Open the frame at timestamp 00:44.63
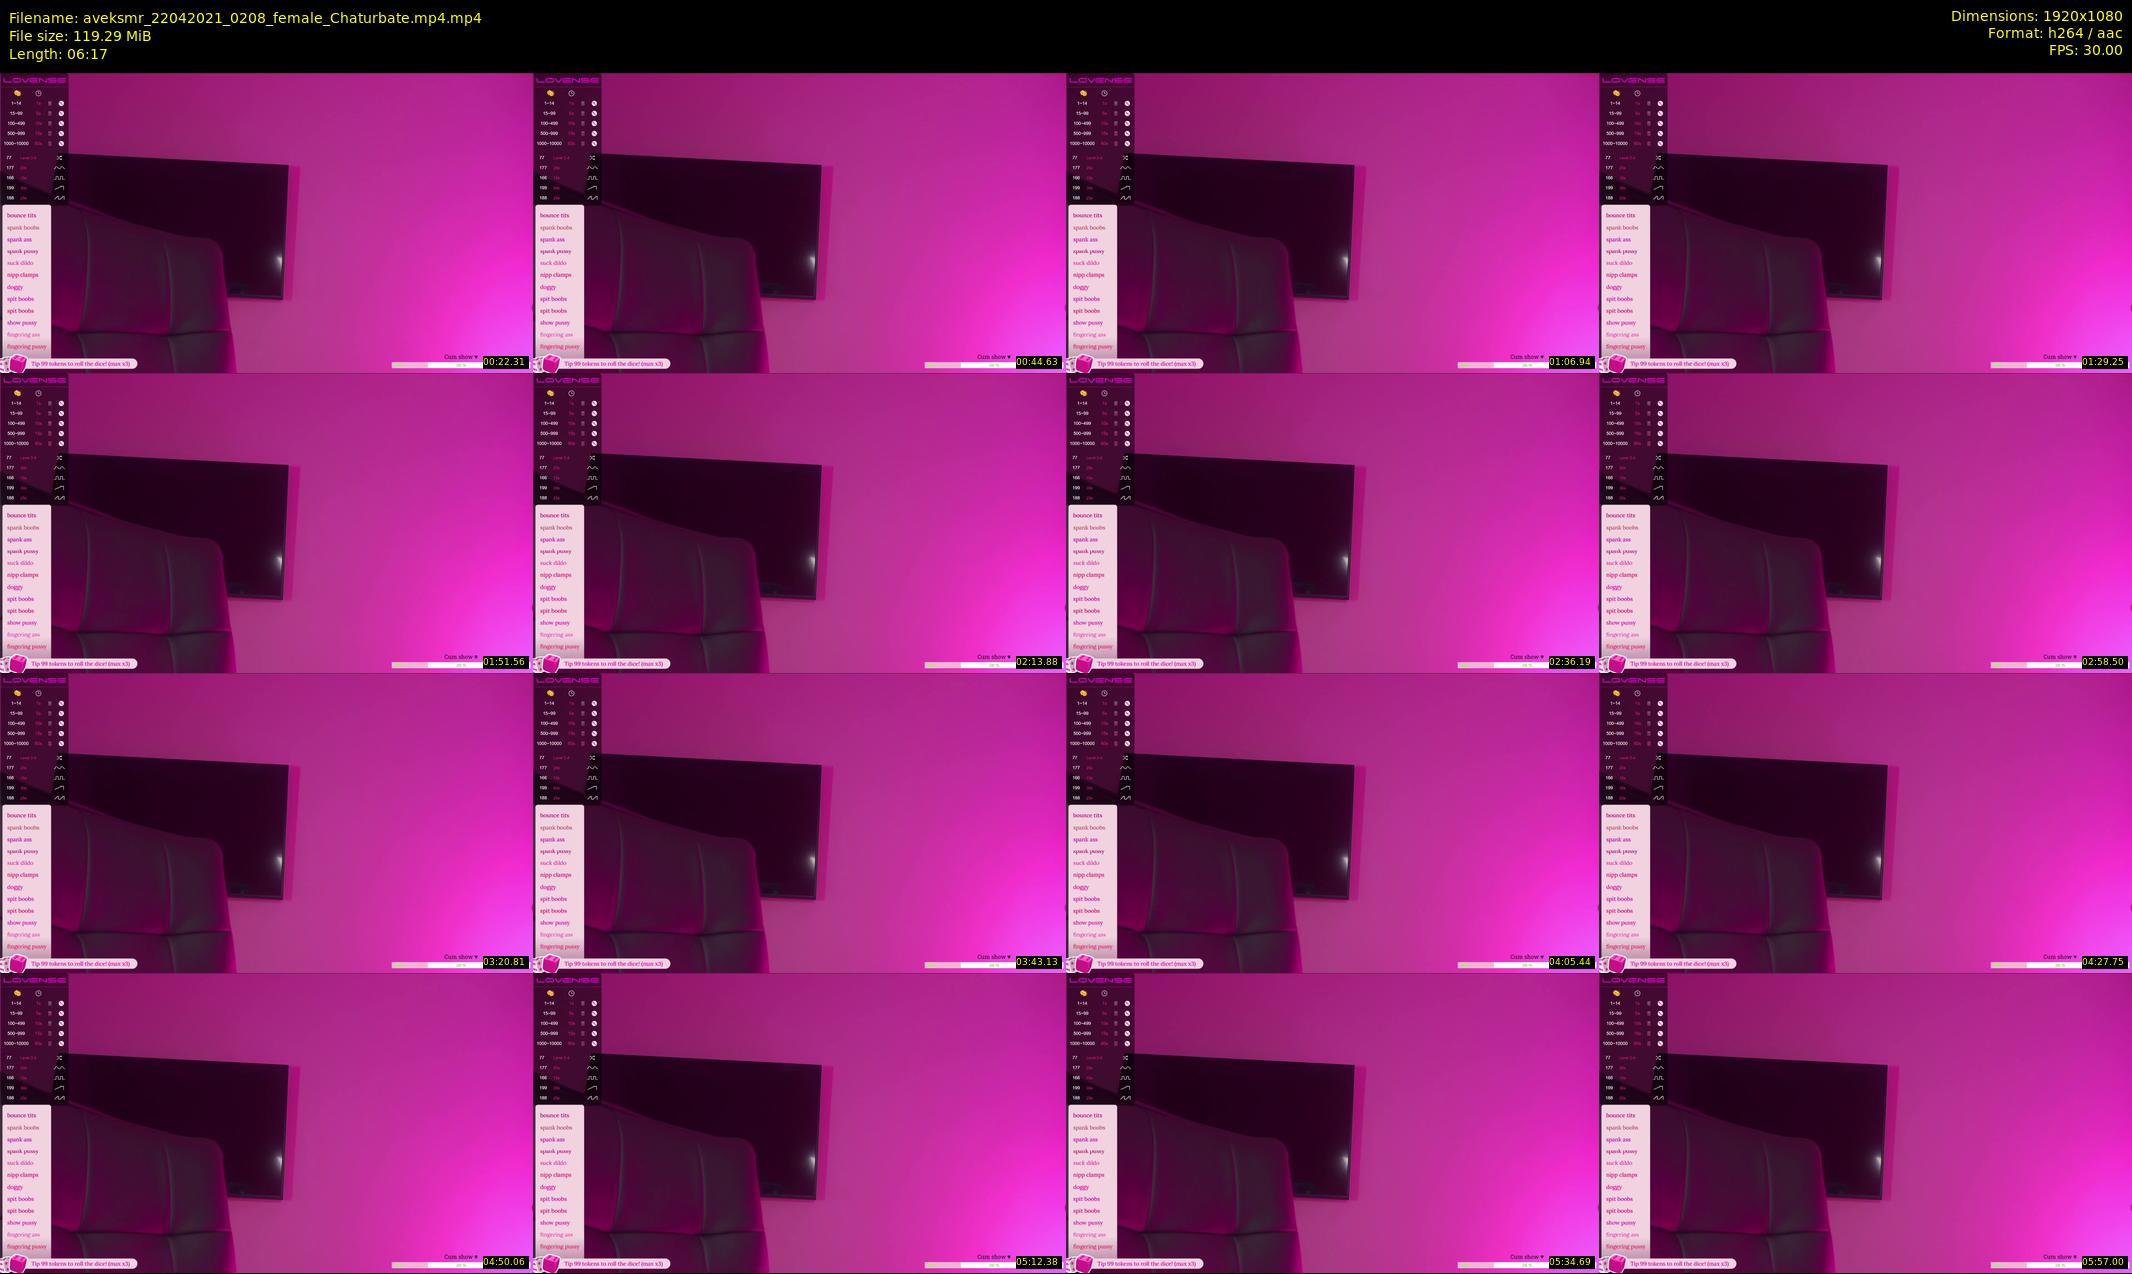2132x1274 pixels. tap(799, 222)
